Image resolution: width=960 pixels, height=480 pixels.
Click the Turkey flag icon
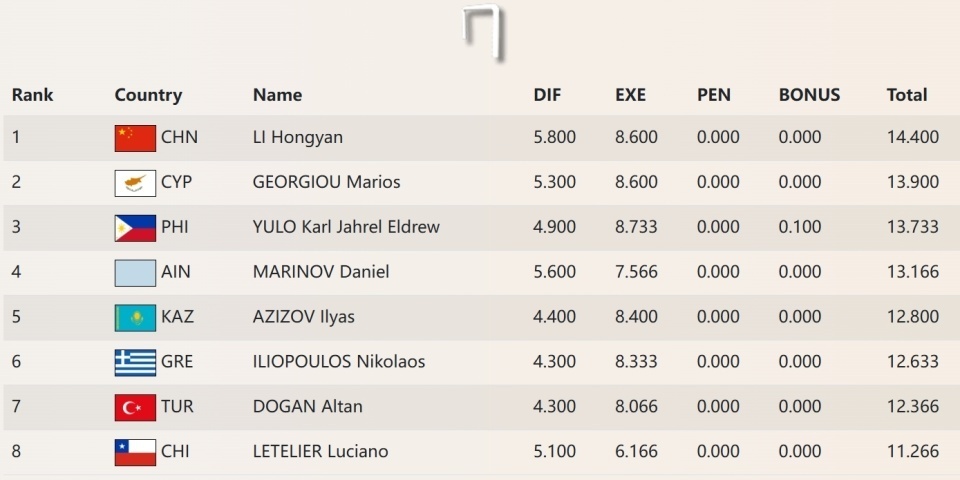tap(135, 407)
